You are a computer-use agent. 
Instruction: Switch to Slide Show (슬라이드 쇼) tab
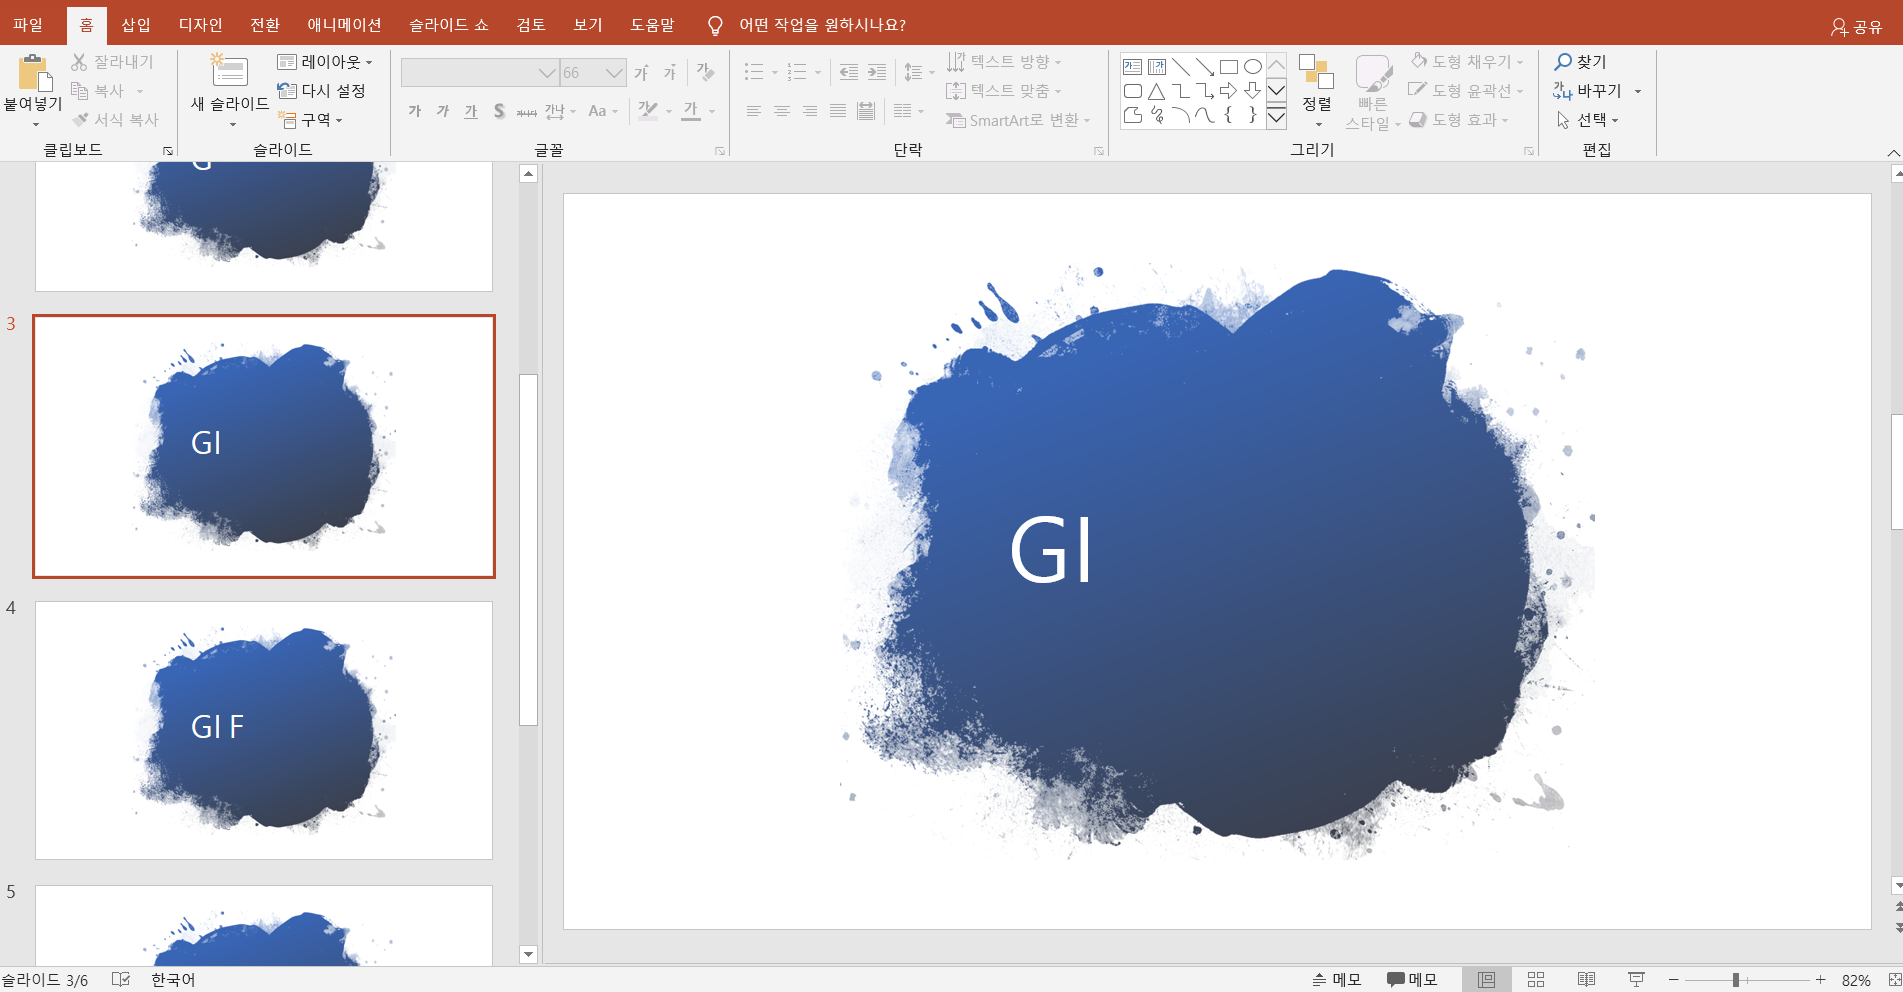tap(449, 25)
